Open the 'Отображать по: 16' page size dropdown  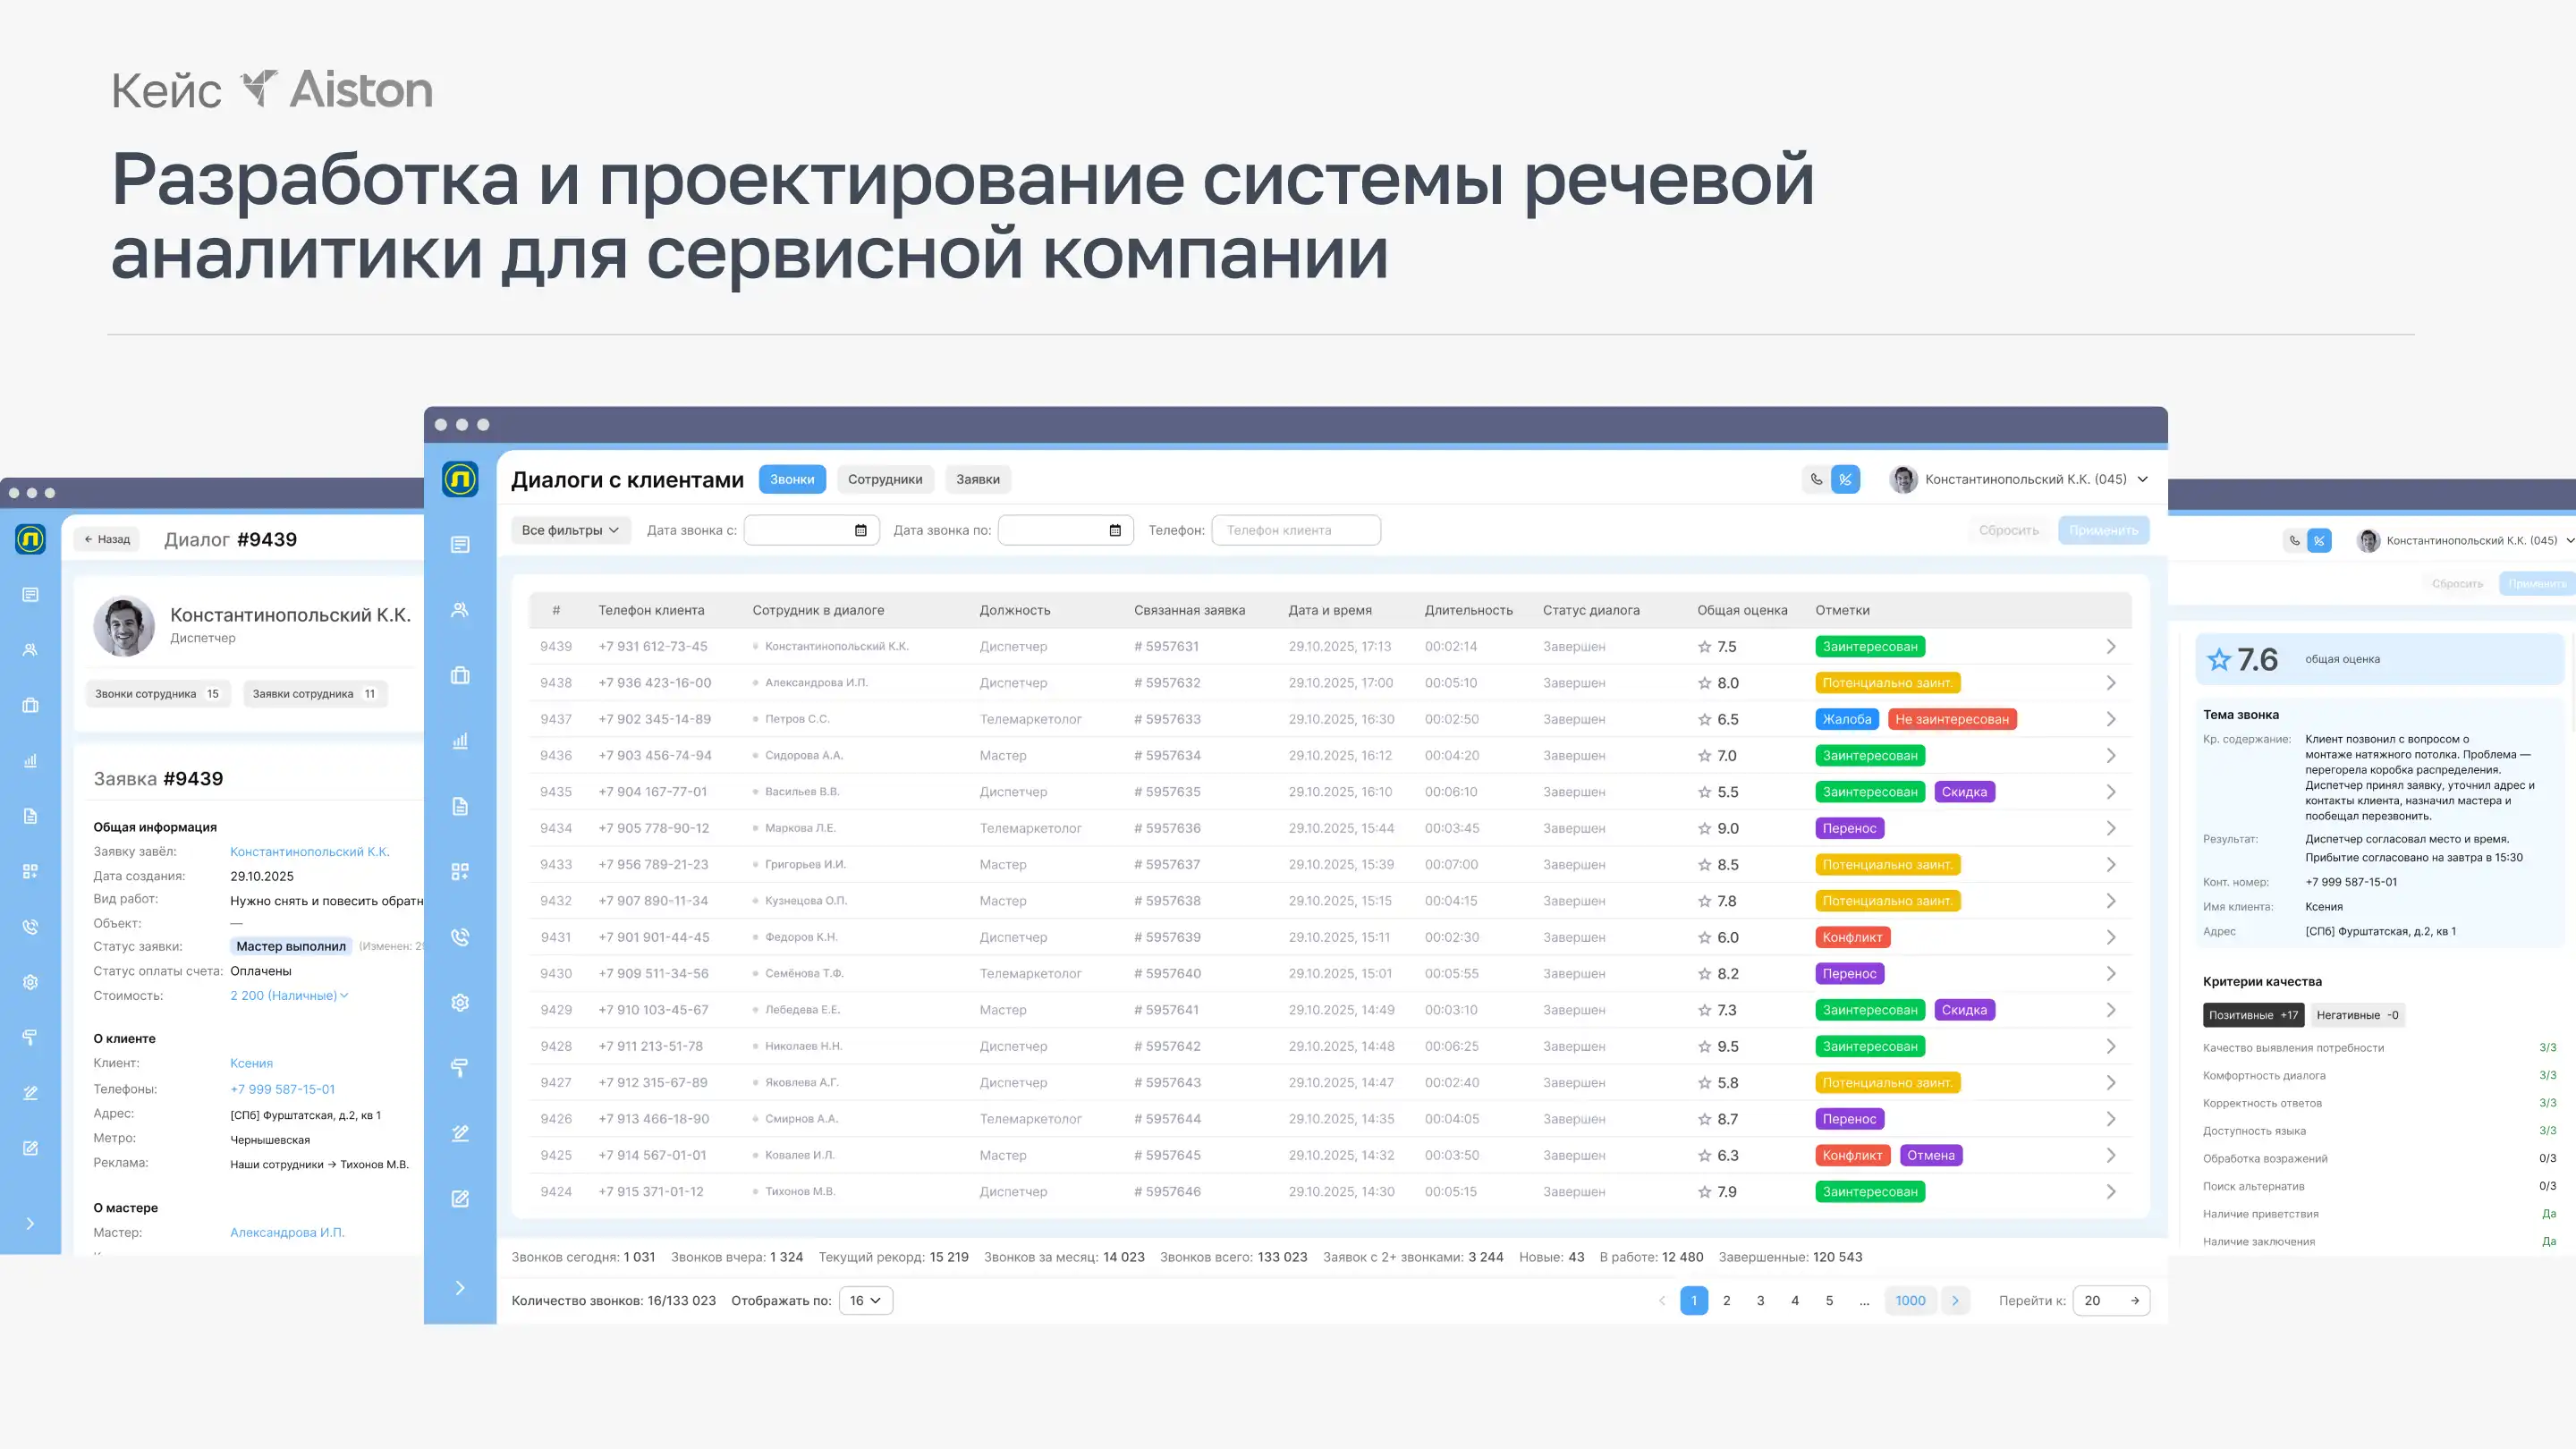pyautogui.click(x=866, y=1300)
